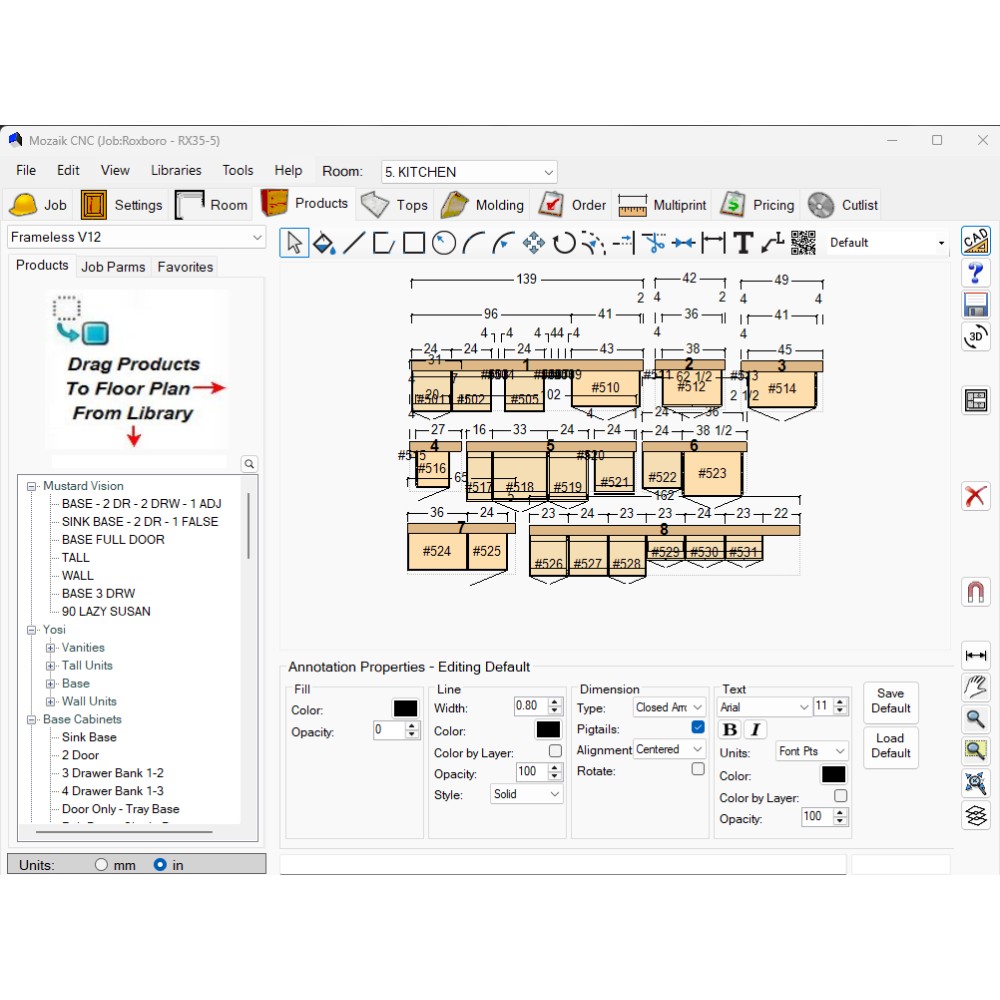
Task: Toggle the magnet snap icon
Action: coord(975,592)
